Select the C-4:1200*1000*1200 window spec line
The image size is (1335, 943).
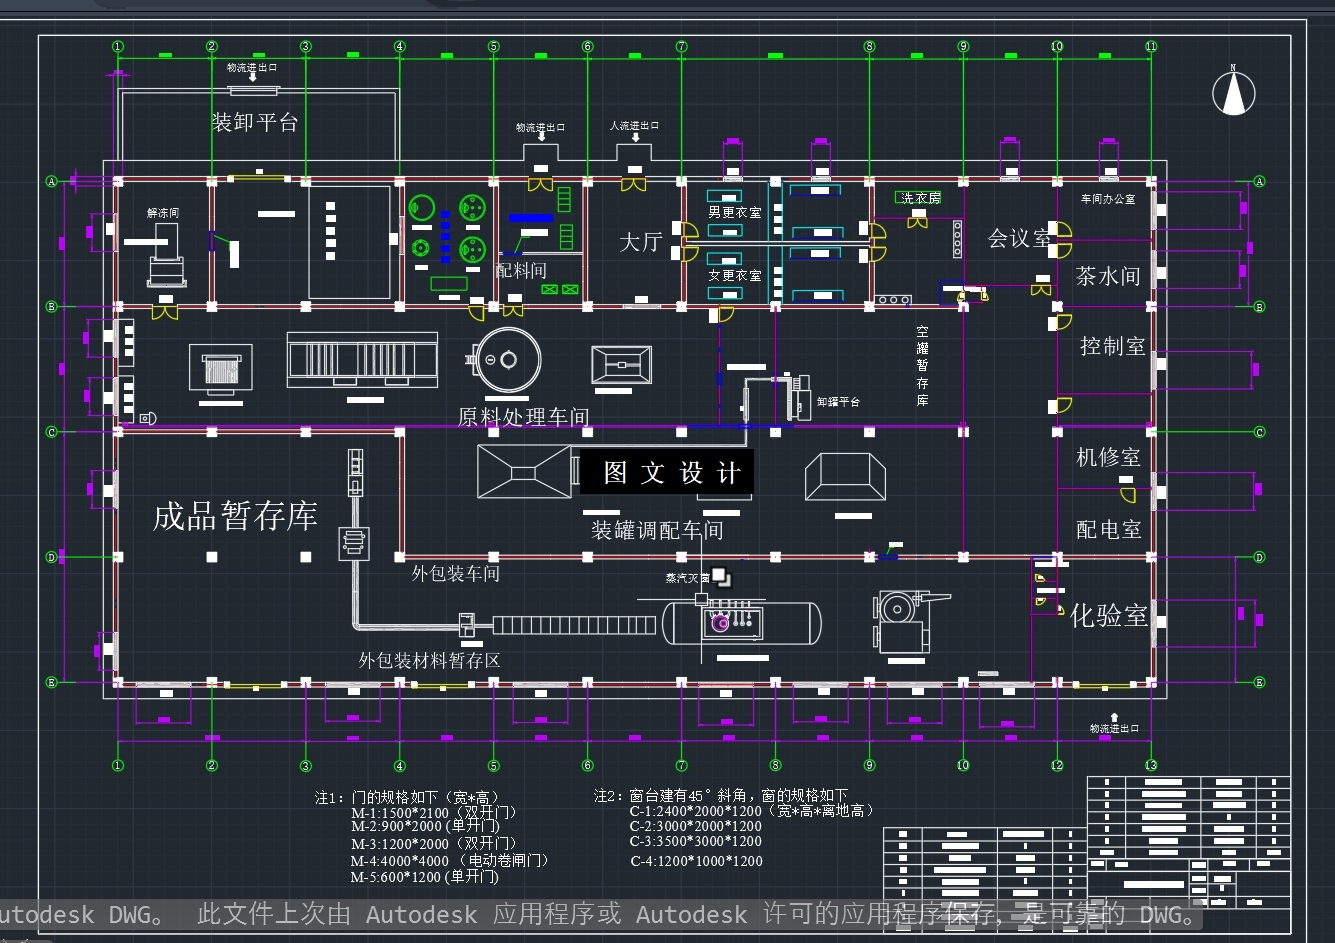pos(696,860)
